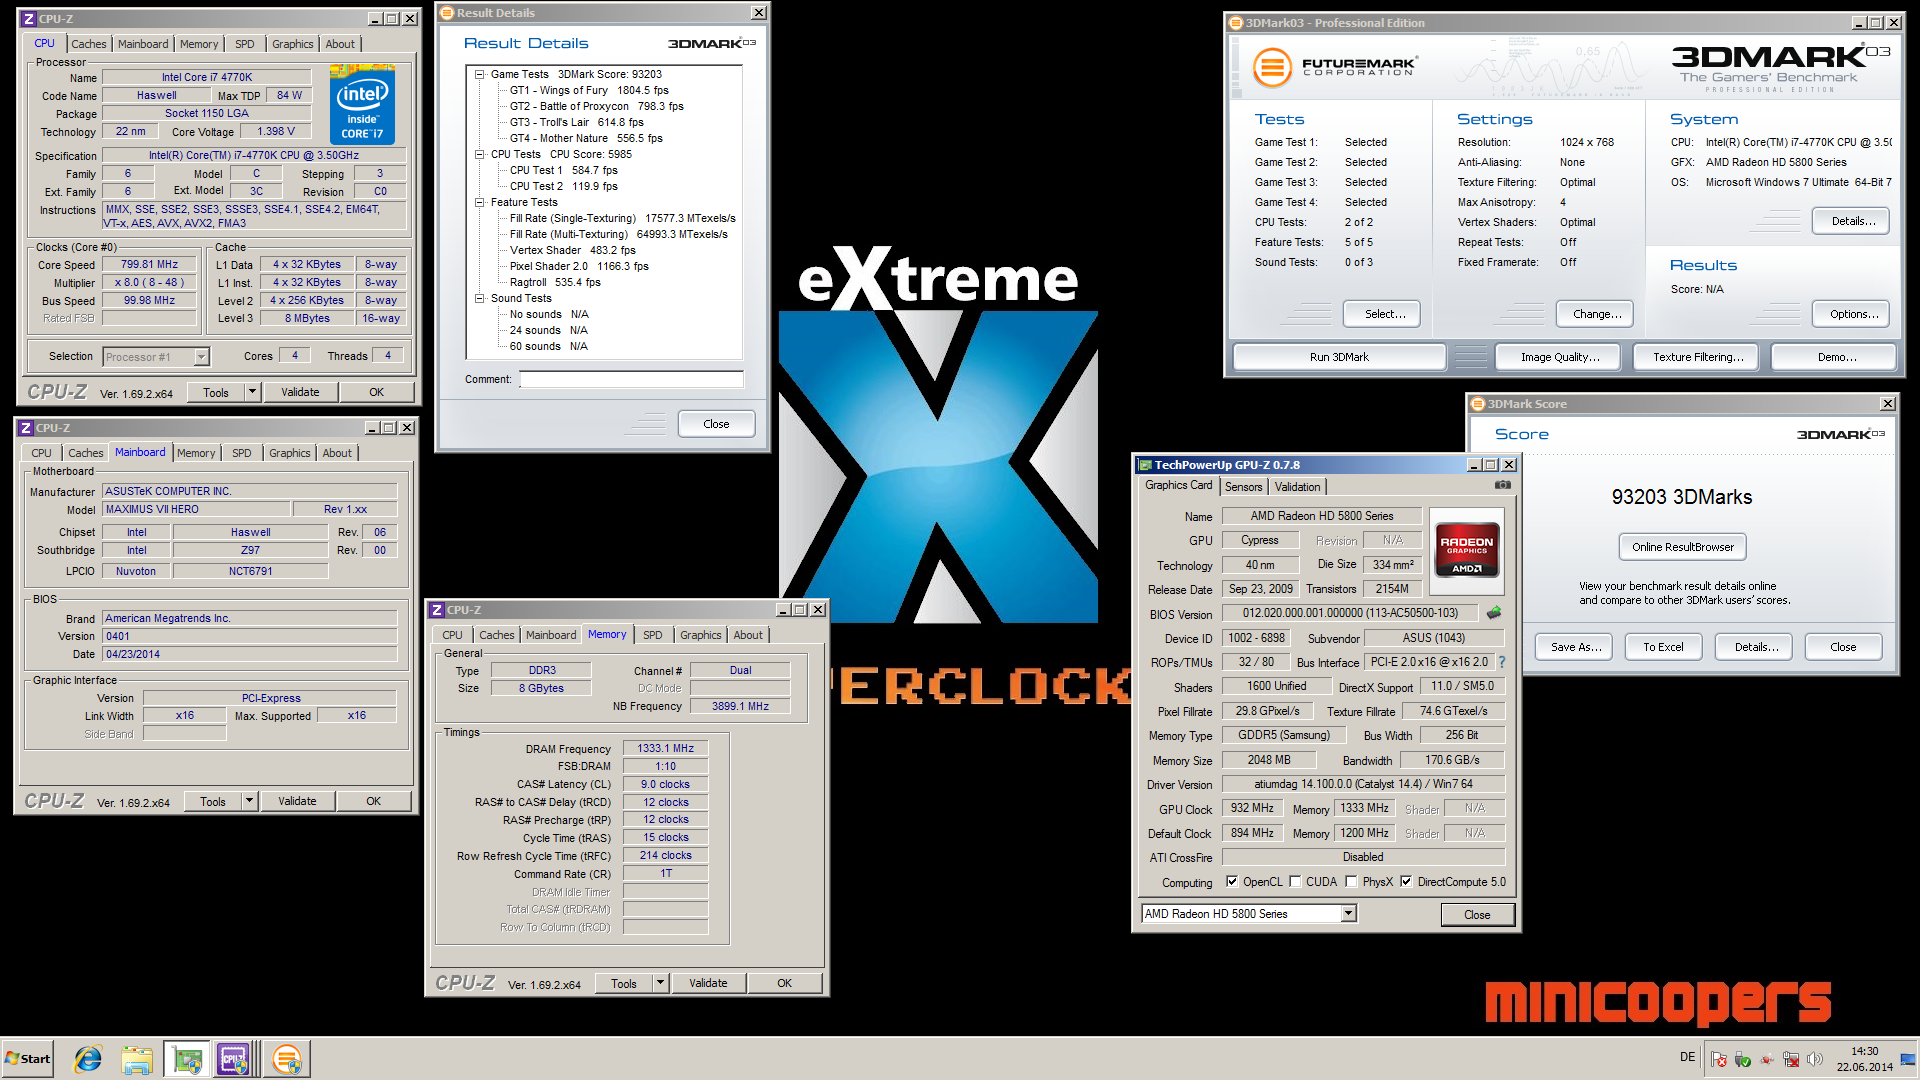
Task: Toggle the CUDA checkbox in GPU-Z
Action: point(1295,881)
